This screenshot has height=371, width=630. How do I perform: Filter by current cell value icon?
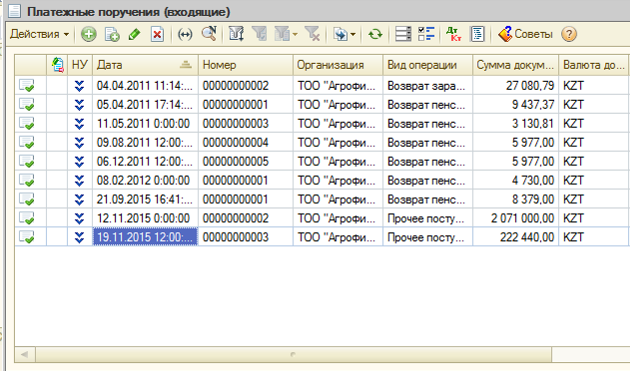tap(236, 34)
